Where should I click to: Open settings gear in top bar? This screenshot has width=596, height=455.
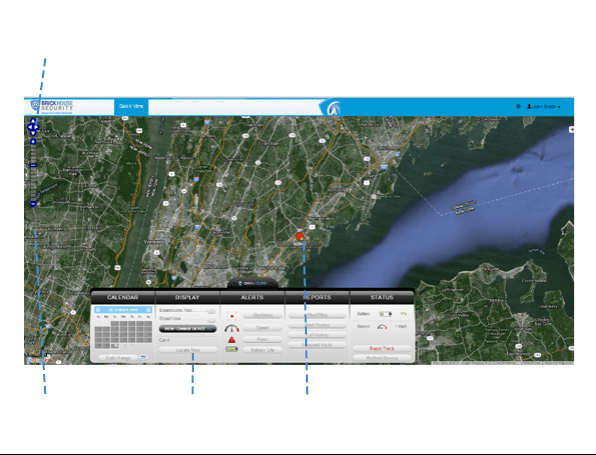click(x=518, y=106)
